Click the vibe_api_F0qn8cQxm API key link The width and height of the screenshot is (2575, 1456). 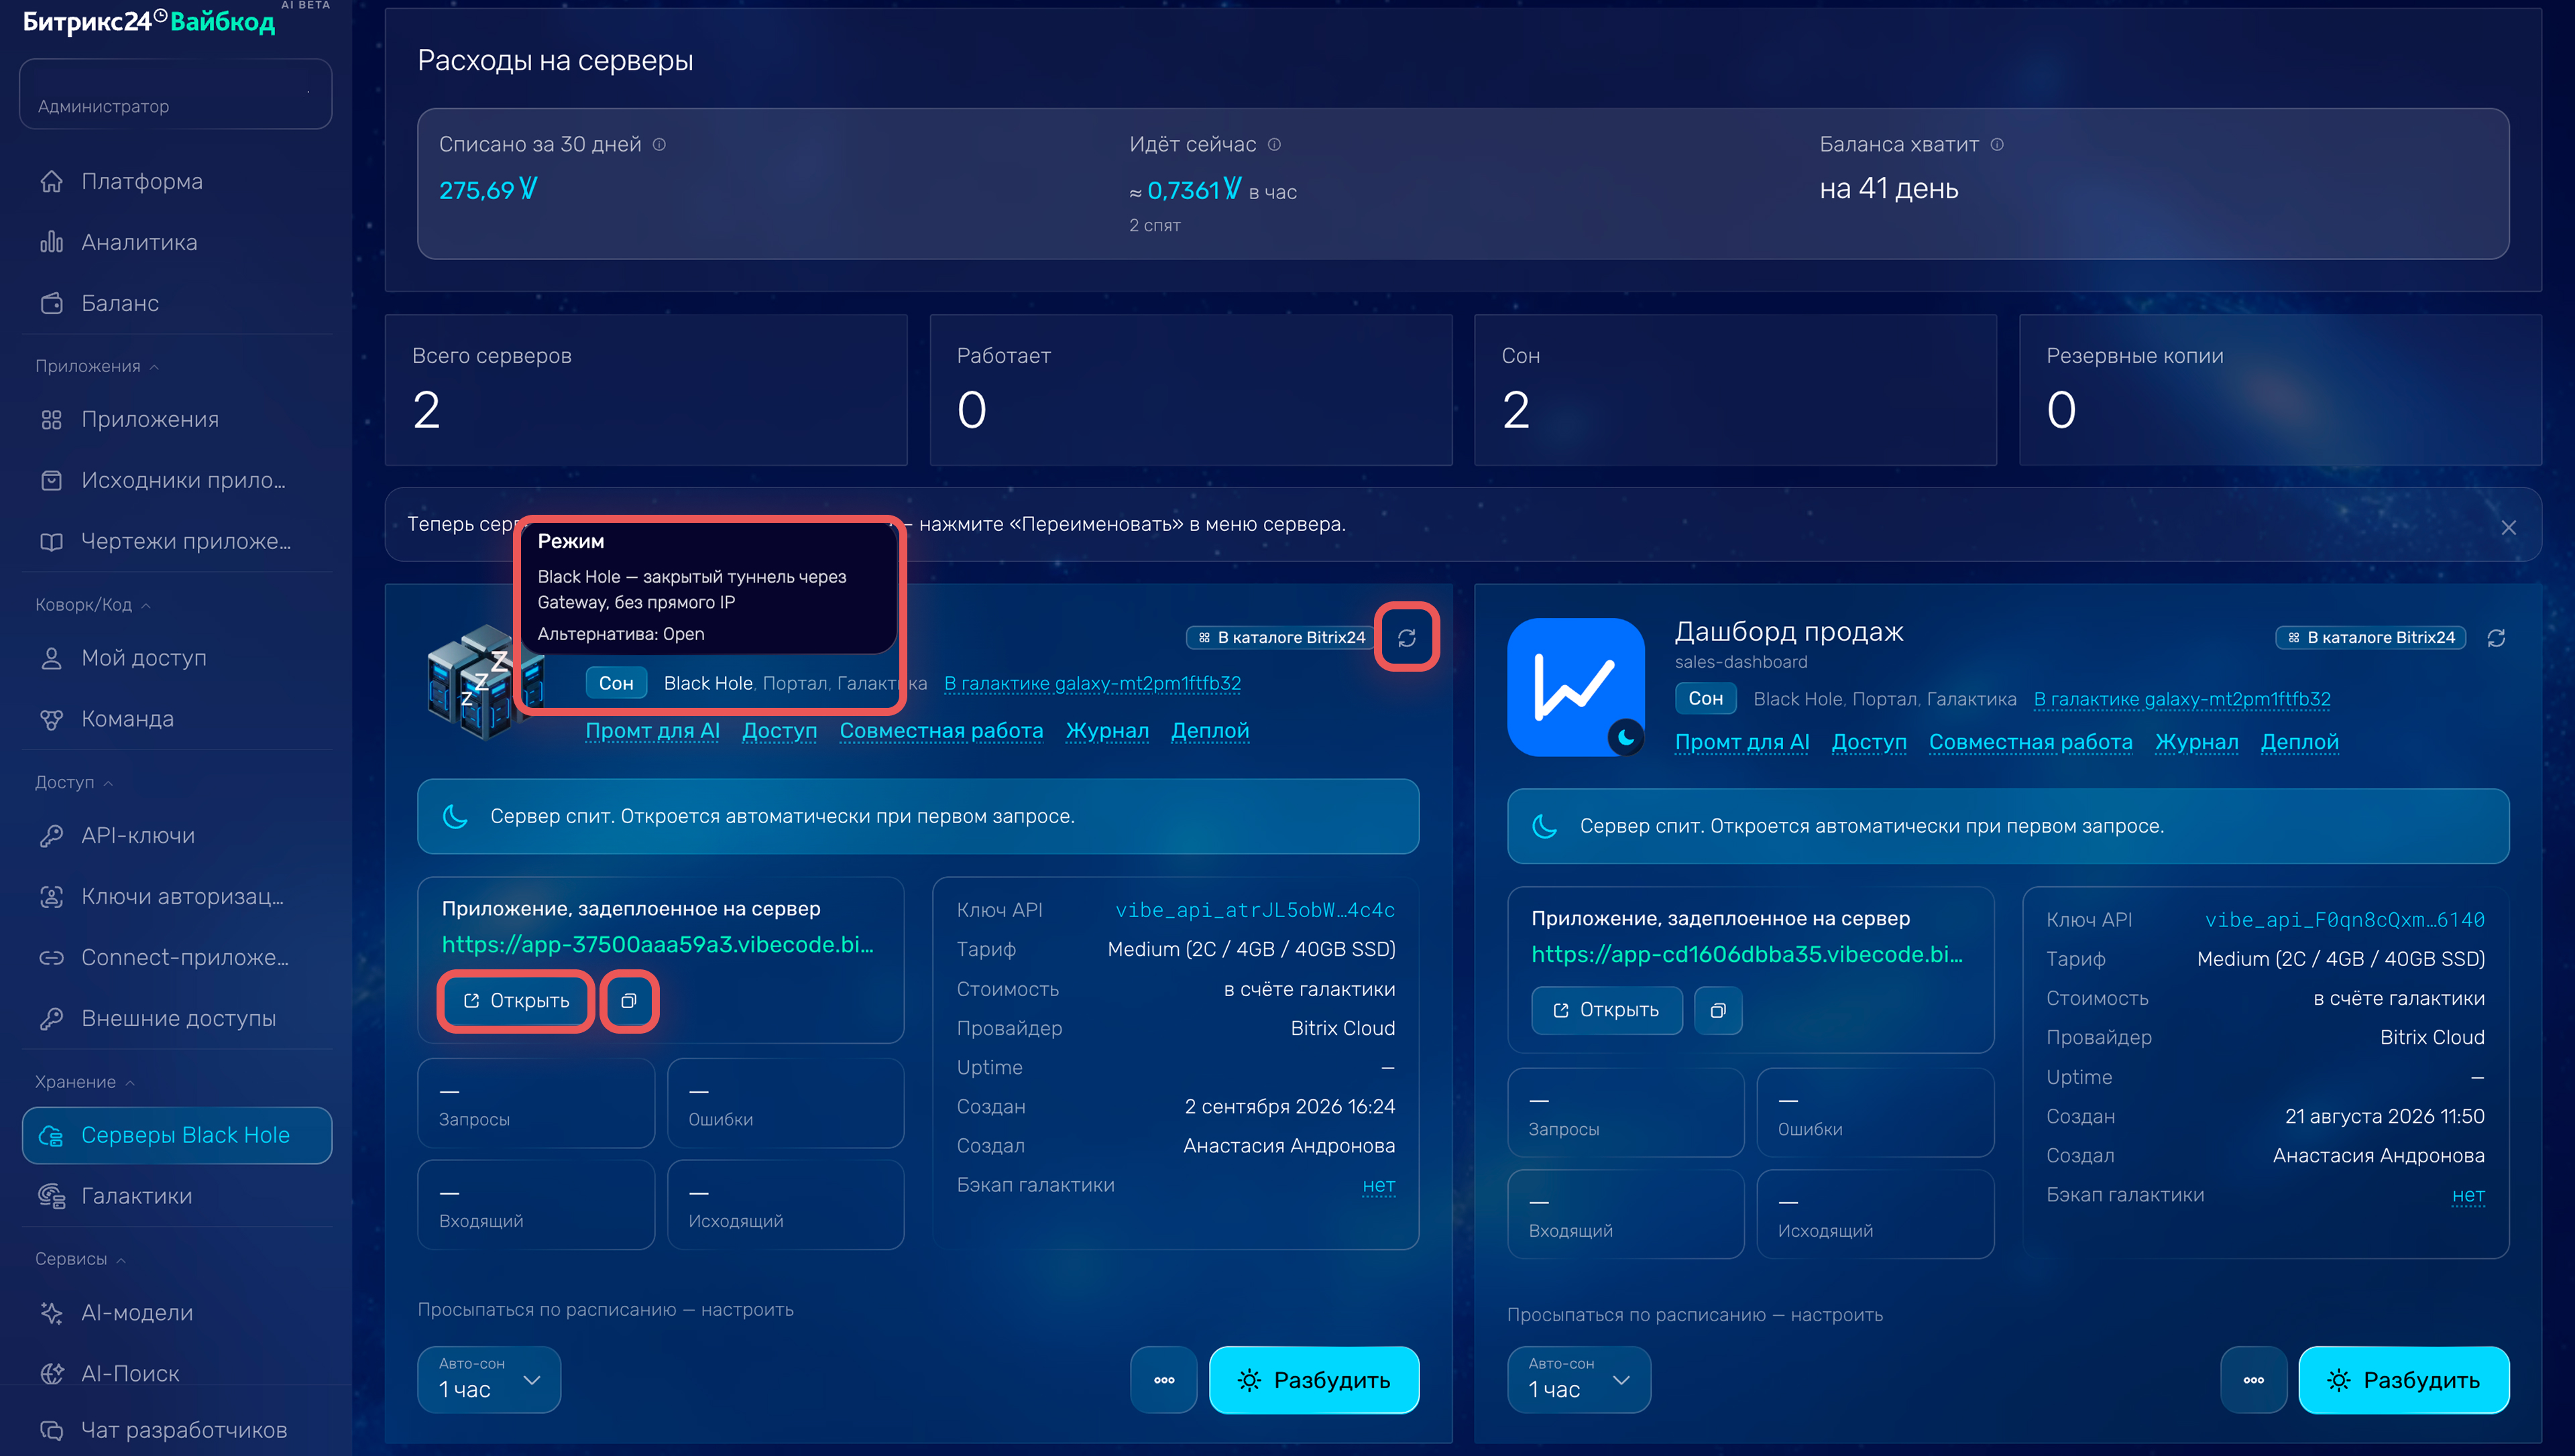pos(2344,920)
